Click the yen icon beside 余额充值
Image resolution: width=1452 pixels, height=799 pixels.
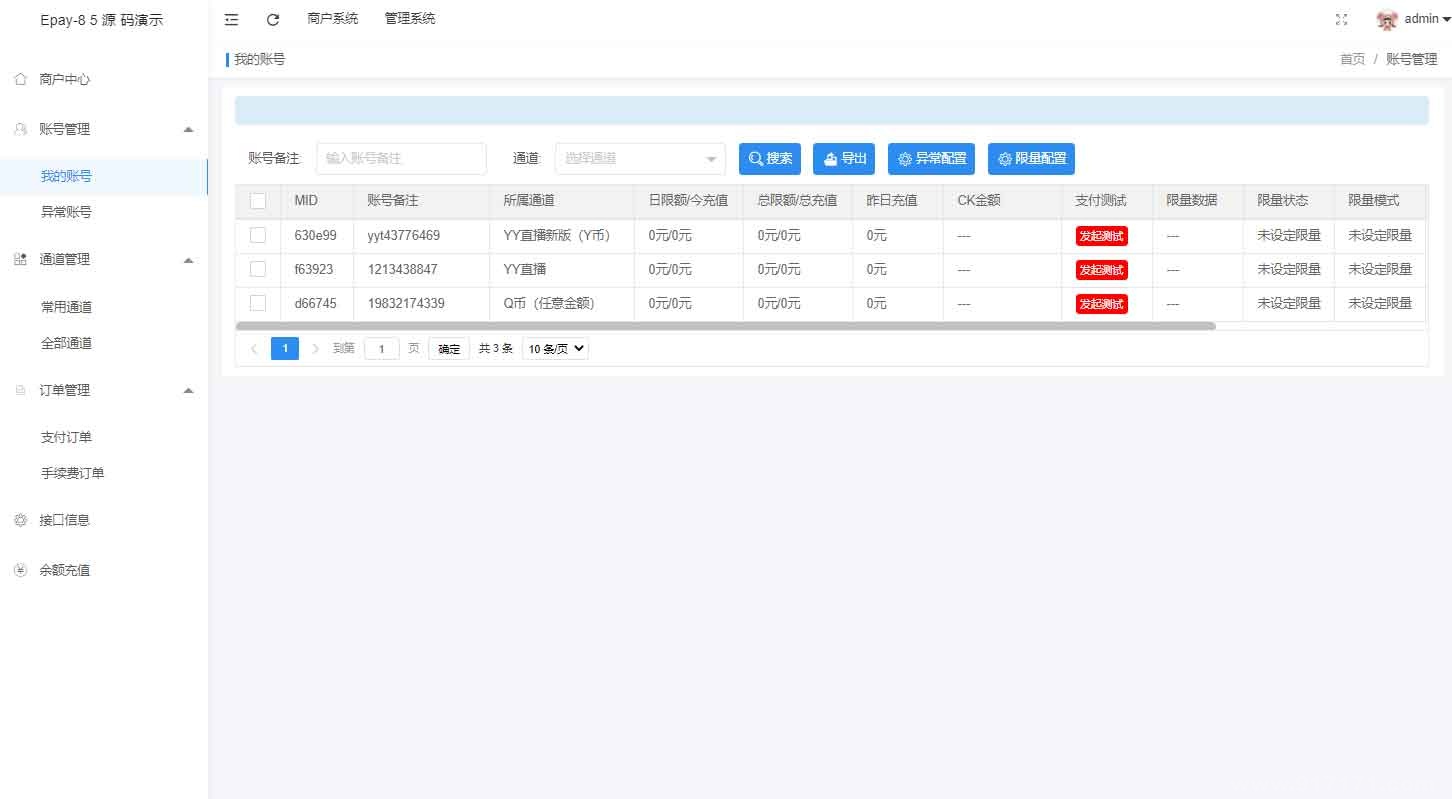pyautogui.click(x=20, y=570)
